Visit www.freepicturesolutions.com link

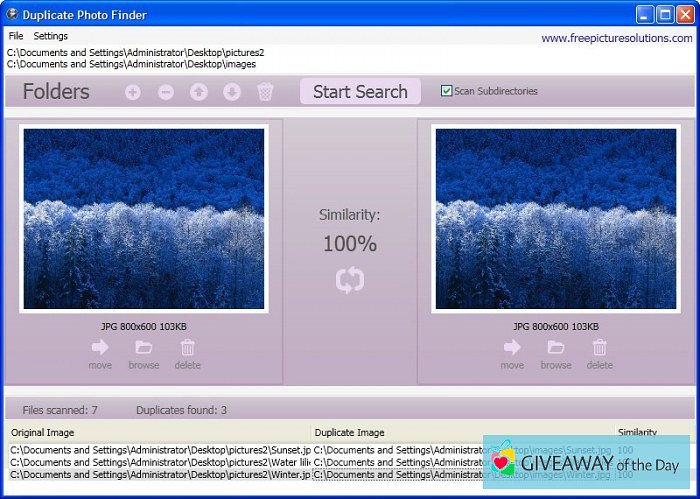(616, 38)
